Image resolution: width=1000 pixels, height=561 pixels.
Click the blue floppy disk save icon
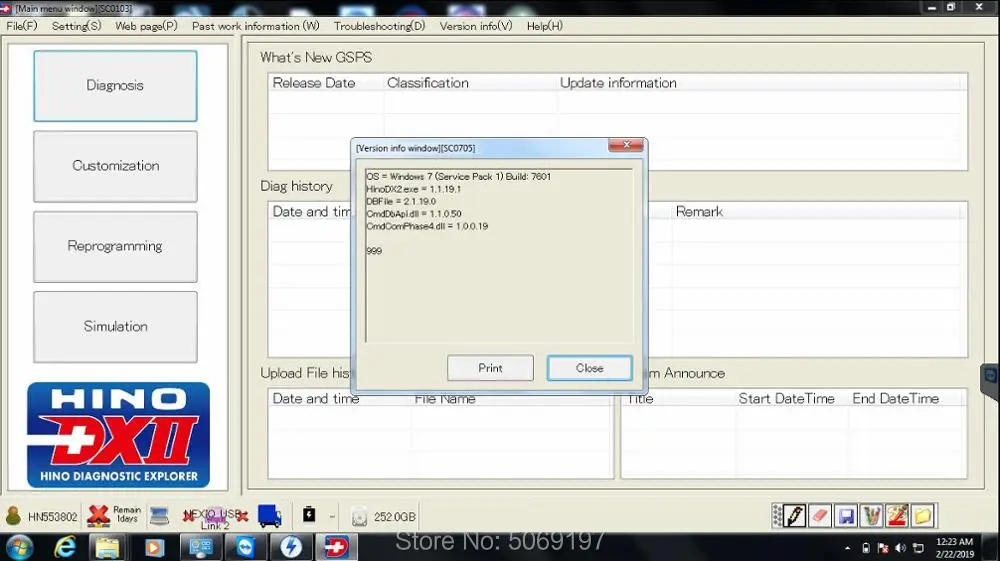coord(846,516)
